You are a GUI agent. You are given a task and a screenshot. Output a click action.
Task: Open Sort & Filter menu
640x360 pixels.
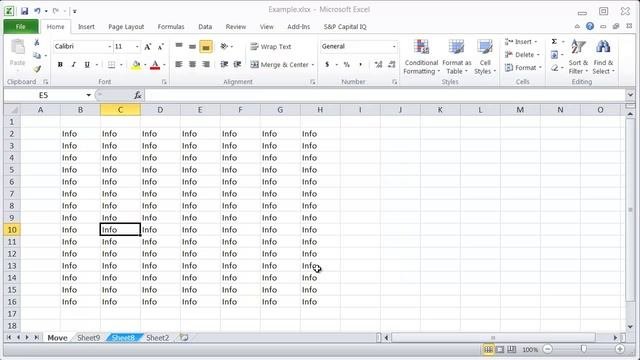pos(578,57)
